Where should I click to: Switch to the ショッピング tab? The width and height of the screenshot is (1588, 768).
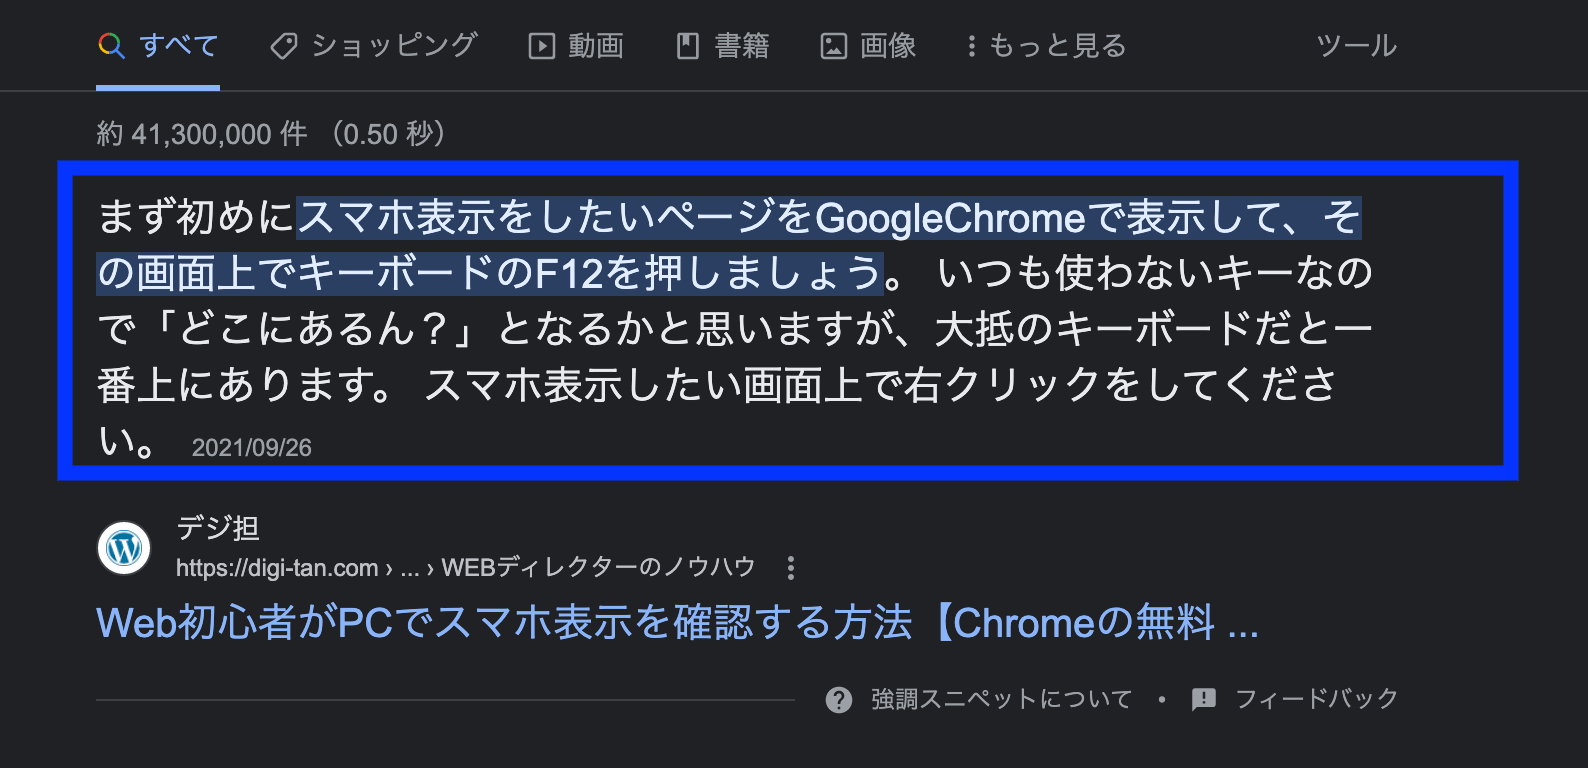coord(374,46)
